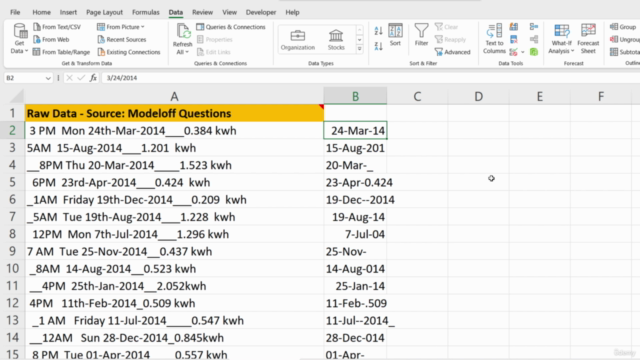Open the File tab

click(15, 12)
